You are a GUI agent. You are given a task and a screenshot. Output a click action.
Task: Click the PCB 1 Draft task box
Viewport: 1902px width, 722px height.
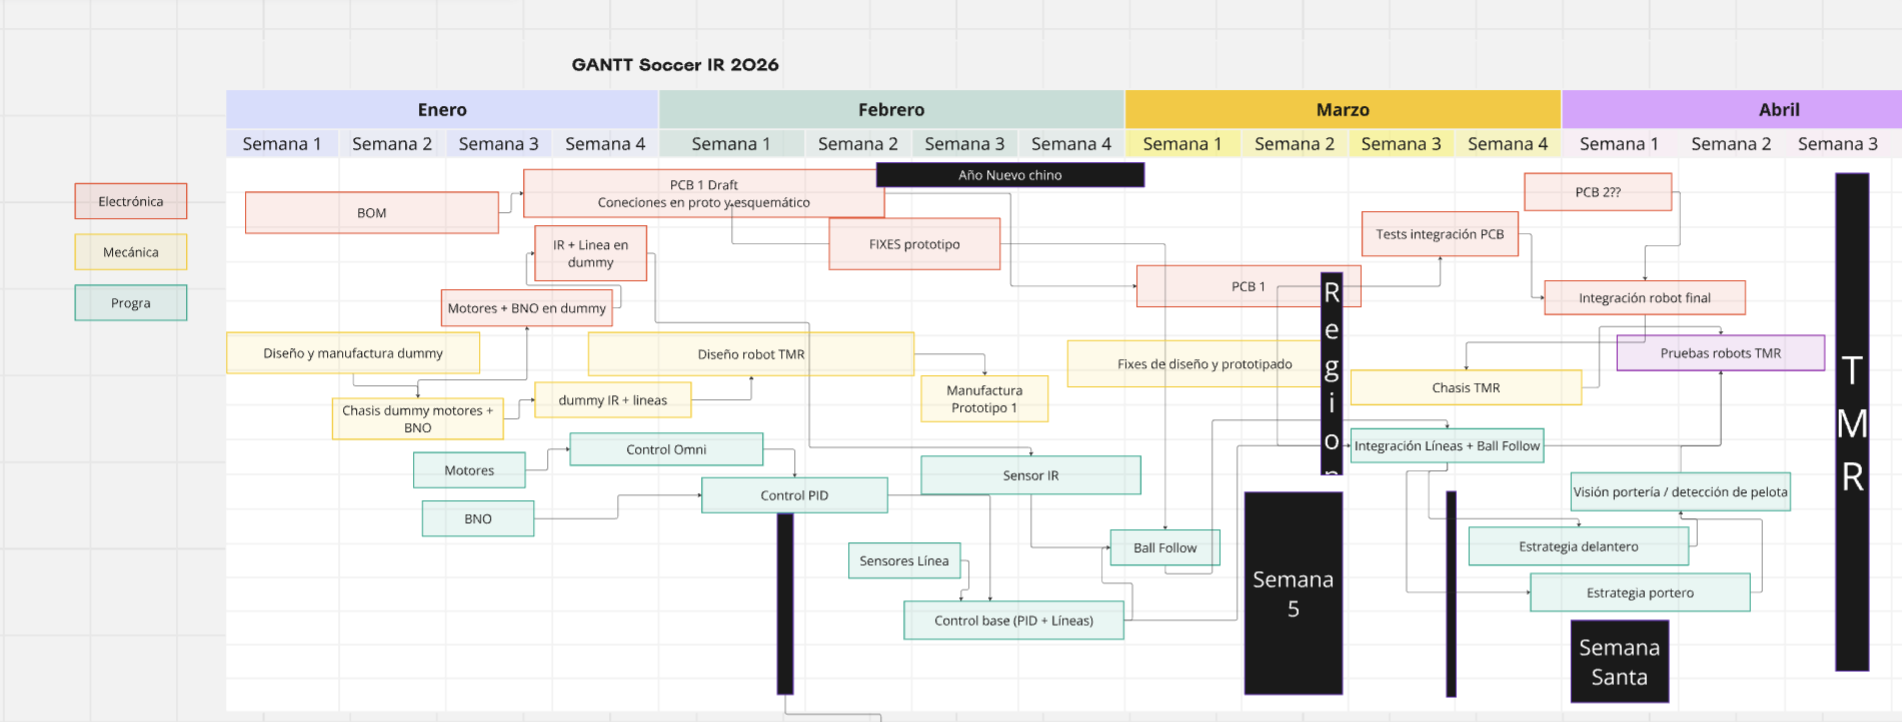[x=703, y=193]
